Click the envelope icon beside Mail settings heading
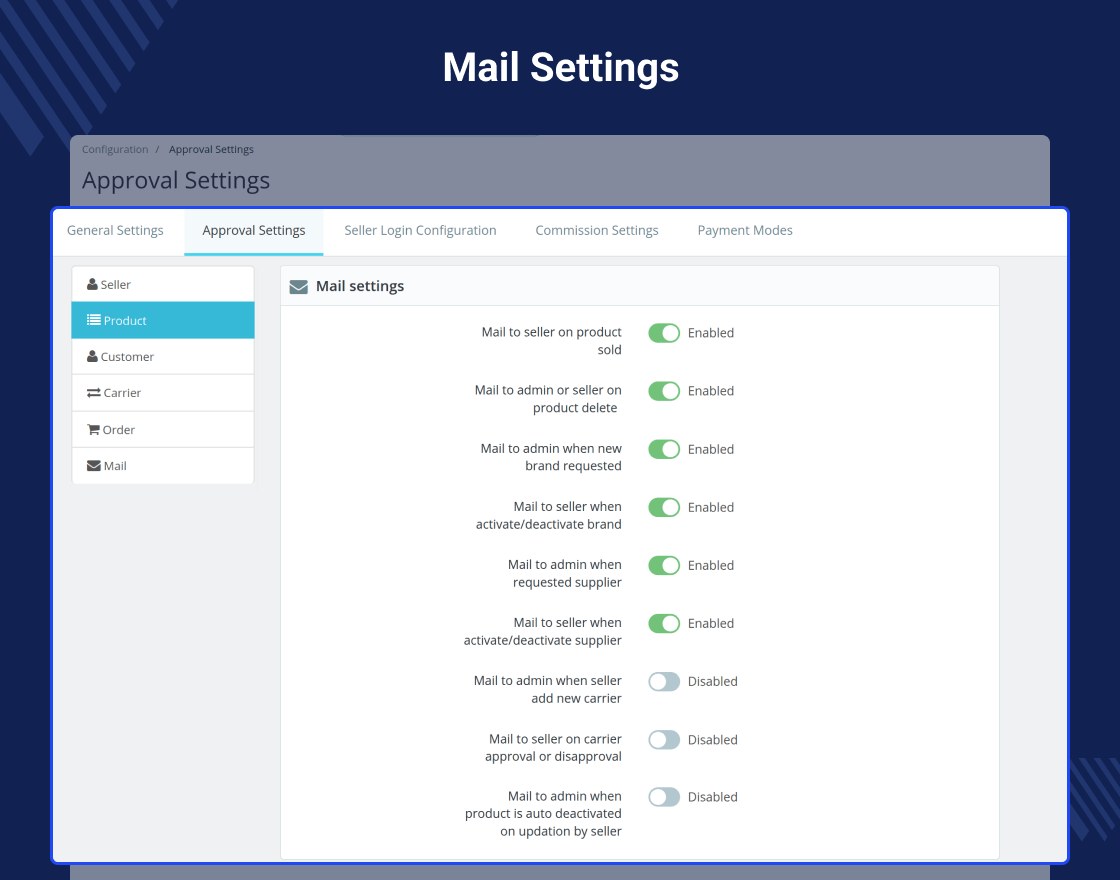 (299, 286)
